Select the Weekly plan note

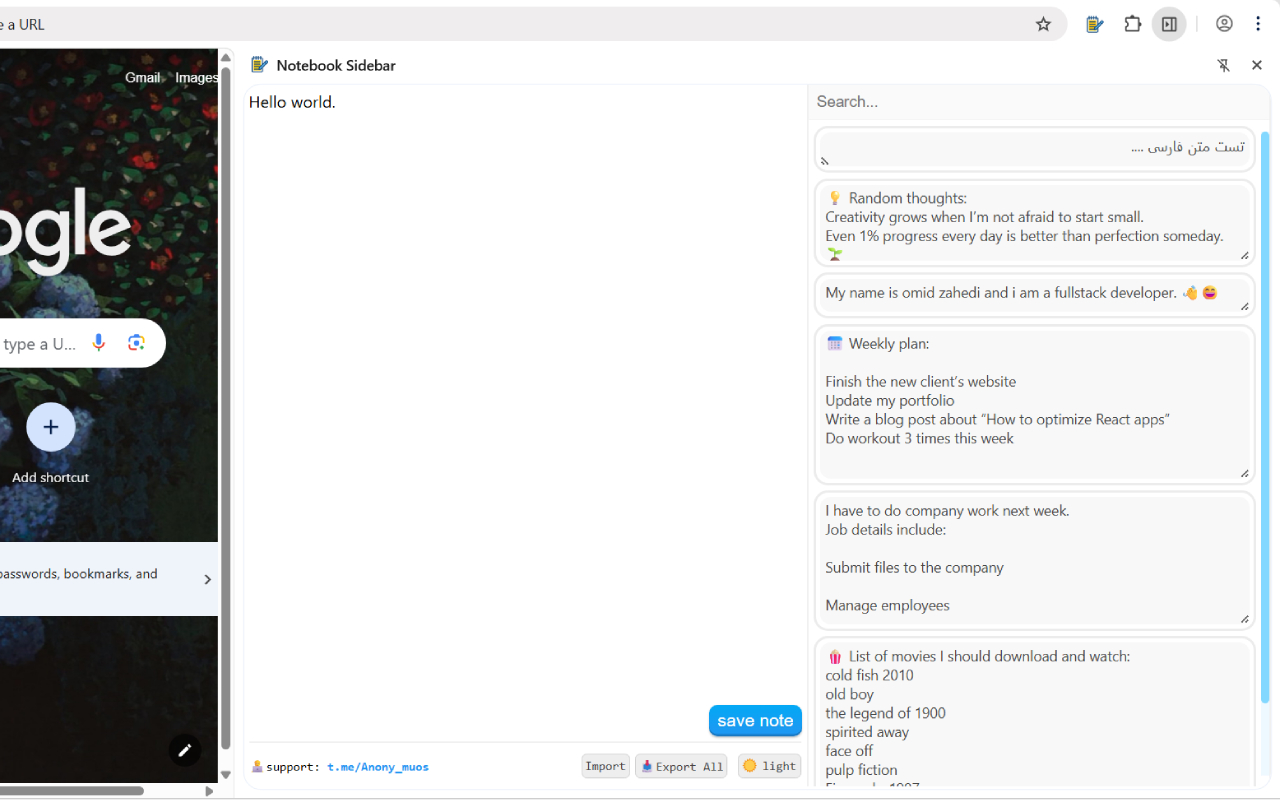1034,405
